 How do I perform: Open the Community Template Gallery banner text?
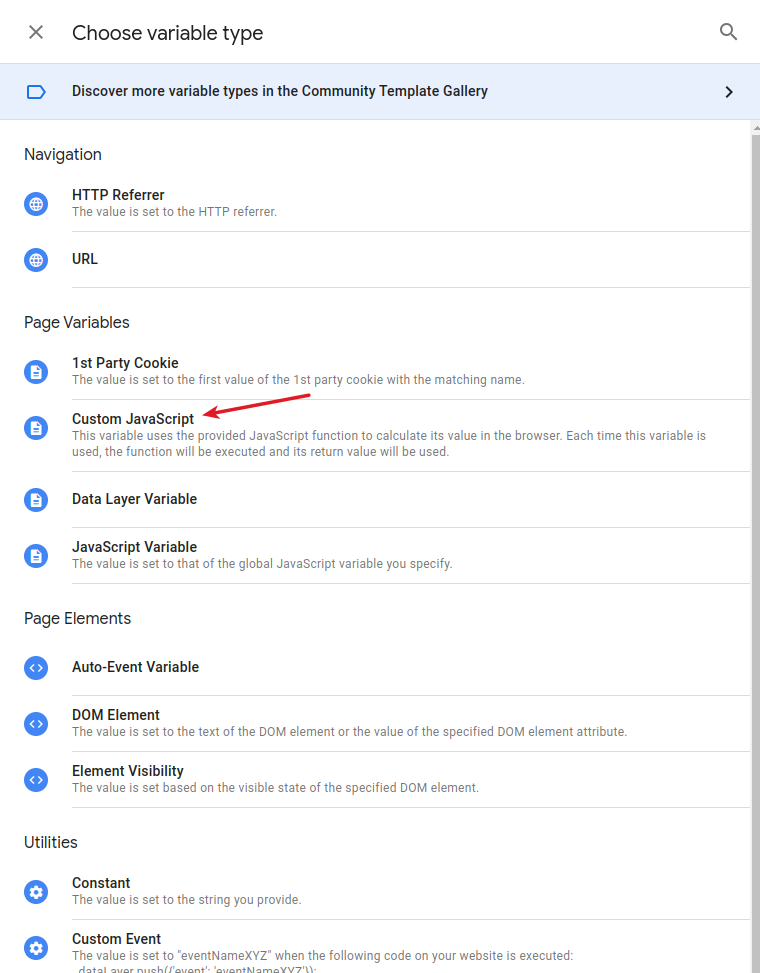(x=280, y=91)
